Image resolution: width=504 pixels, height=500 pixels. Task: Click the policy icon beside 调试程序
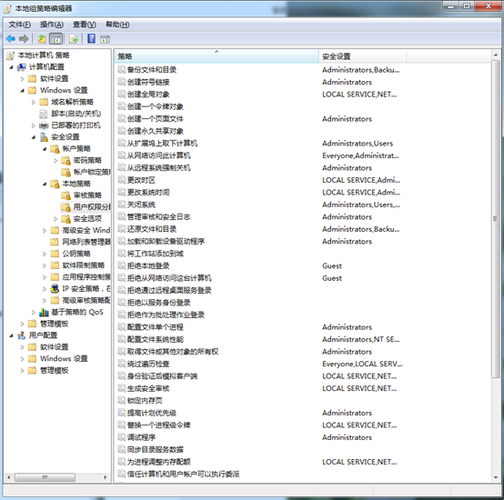(x=122, y=437)
